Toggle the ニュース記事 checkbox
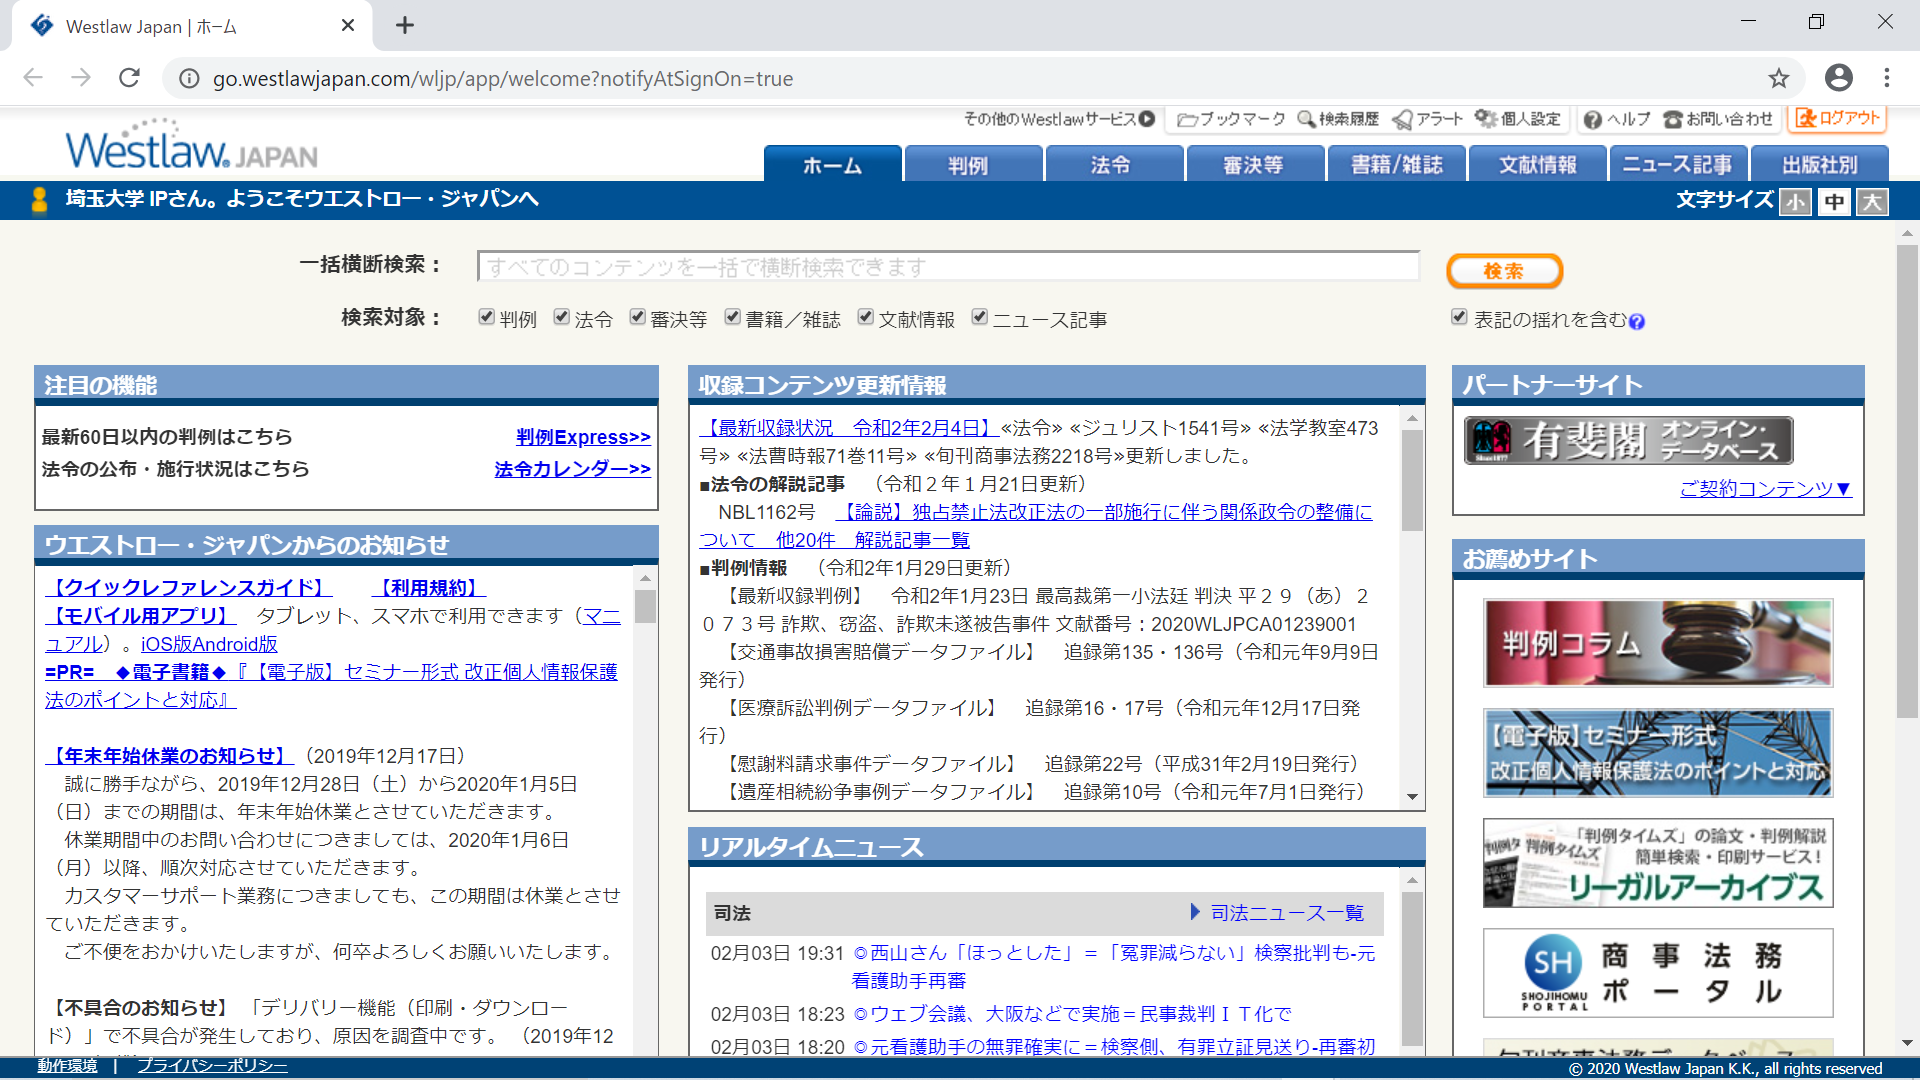Viewport: 1920px width, 1080px height. [979, 317]
